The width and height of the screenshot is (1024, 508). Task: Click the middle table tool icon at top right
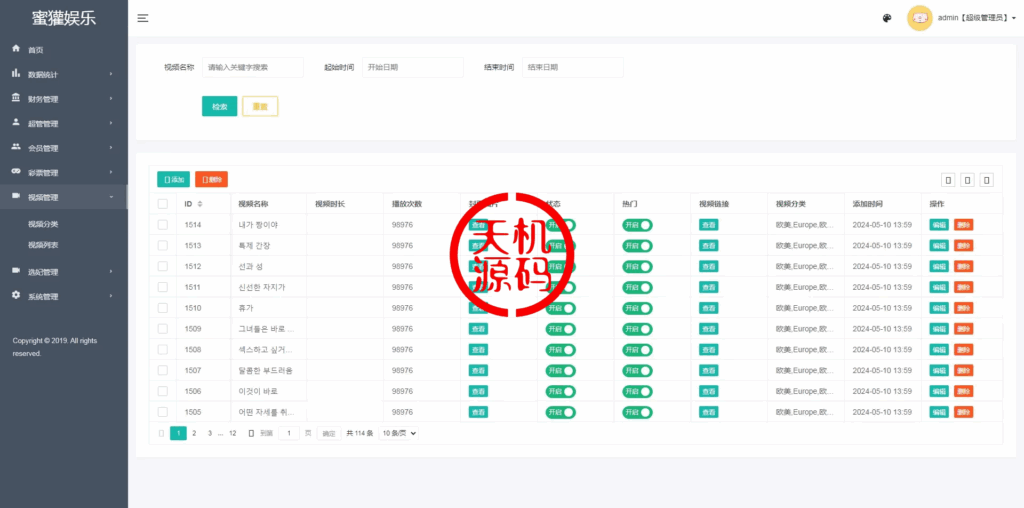[967, 180]
